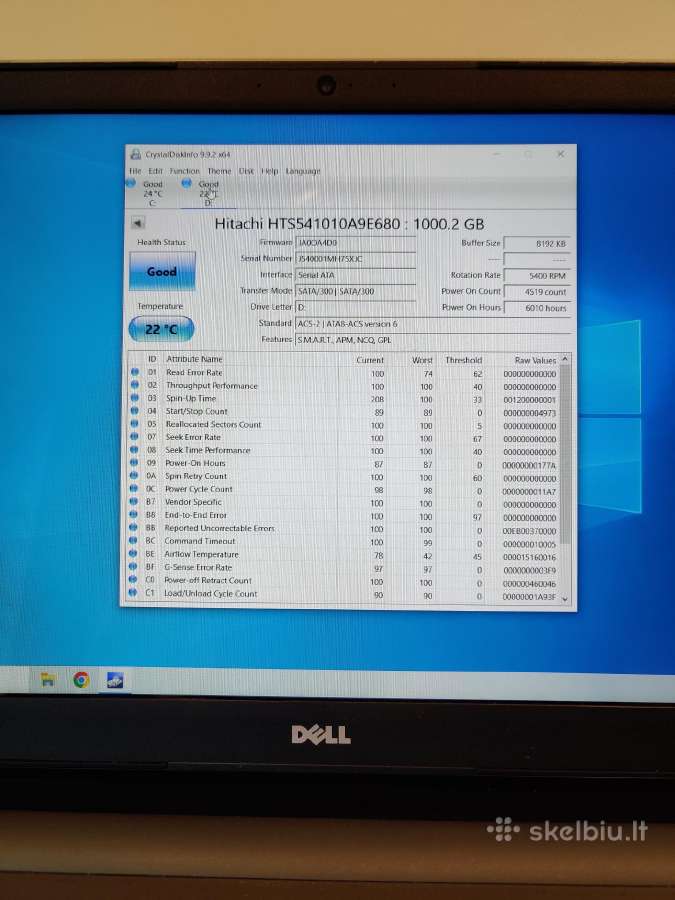675x900 pixels.
Task: Click status icon for Power-On Hours row
Action: click(x=134, y=463)
